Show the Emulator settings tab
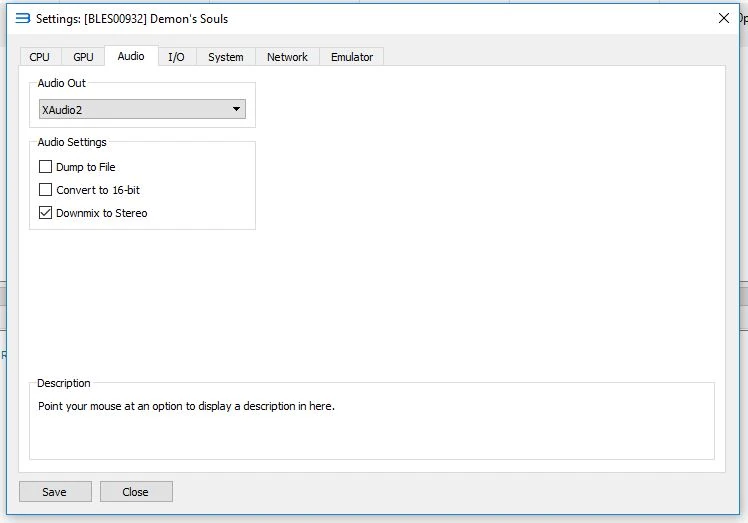748x523 pixels. (x=352, y=57)
